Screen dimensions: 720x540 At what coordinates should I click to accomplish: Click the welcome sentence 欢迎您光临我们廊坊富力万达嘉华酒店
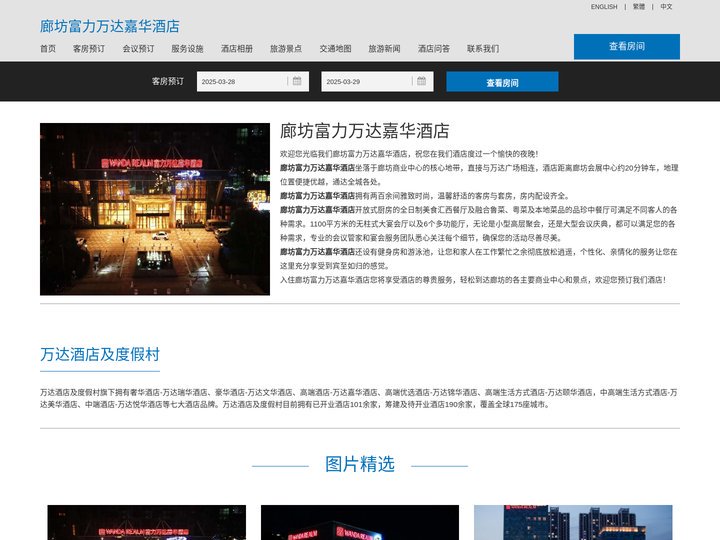(x=409, y=154)
